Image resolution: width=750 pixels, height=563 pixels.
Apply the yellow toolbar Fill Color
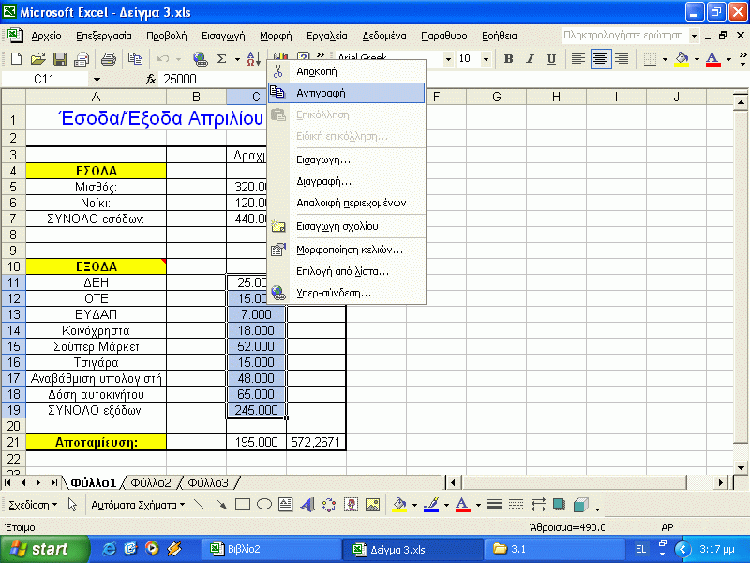[682, 59]
